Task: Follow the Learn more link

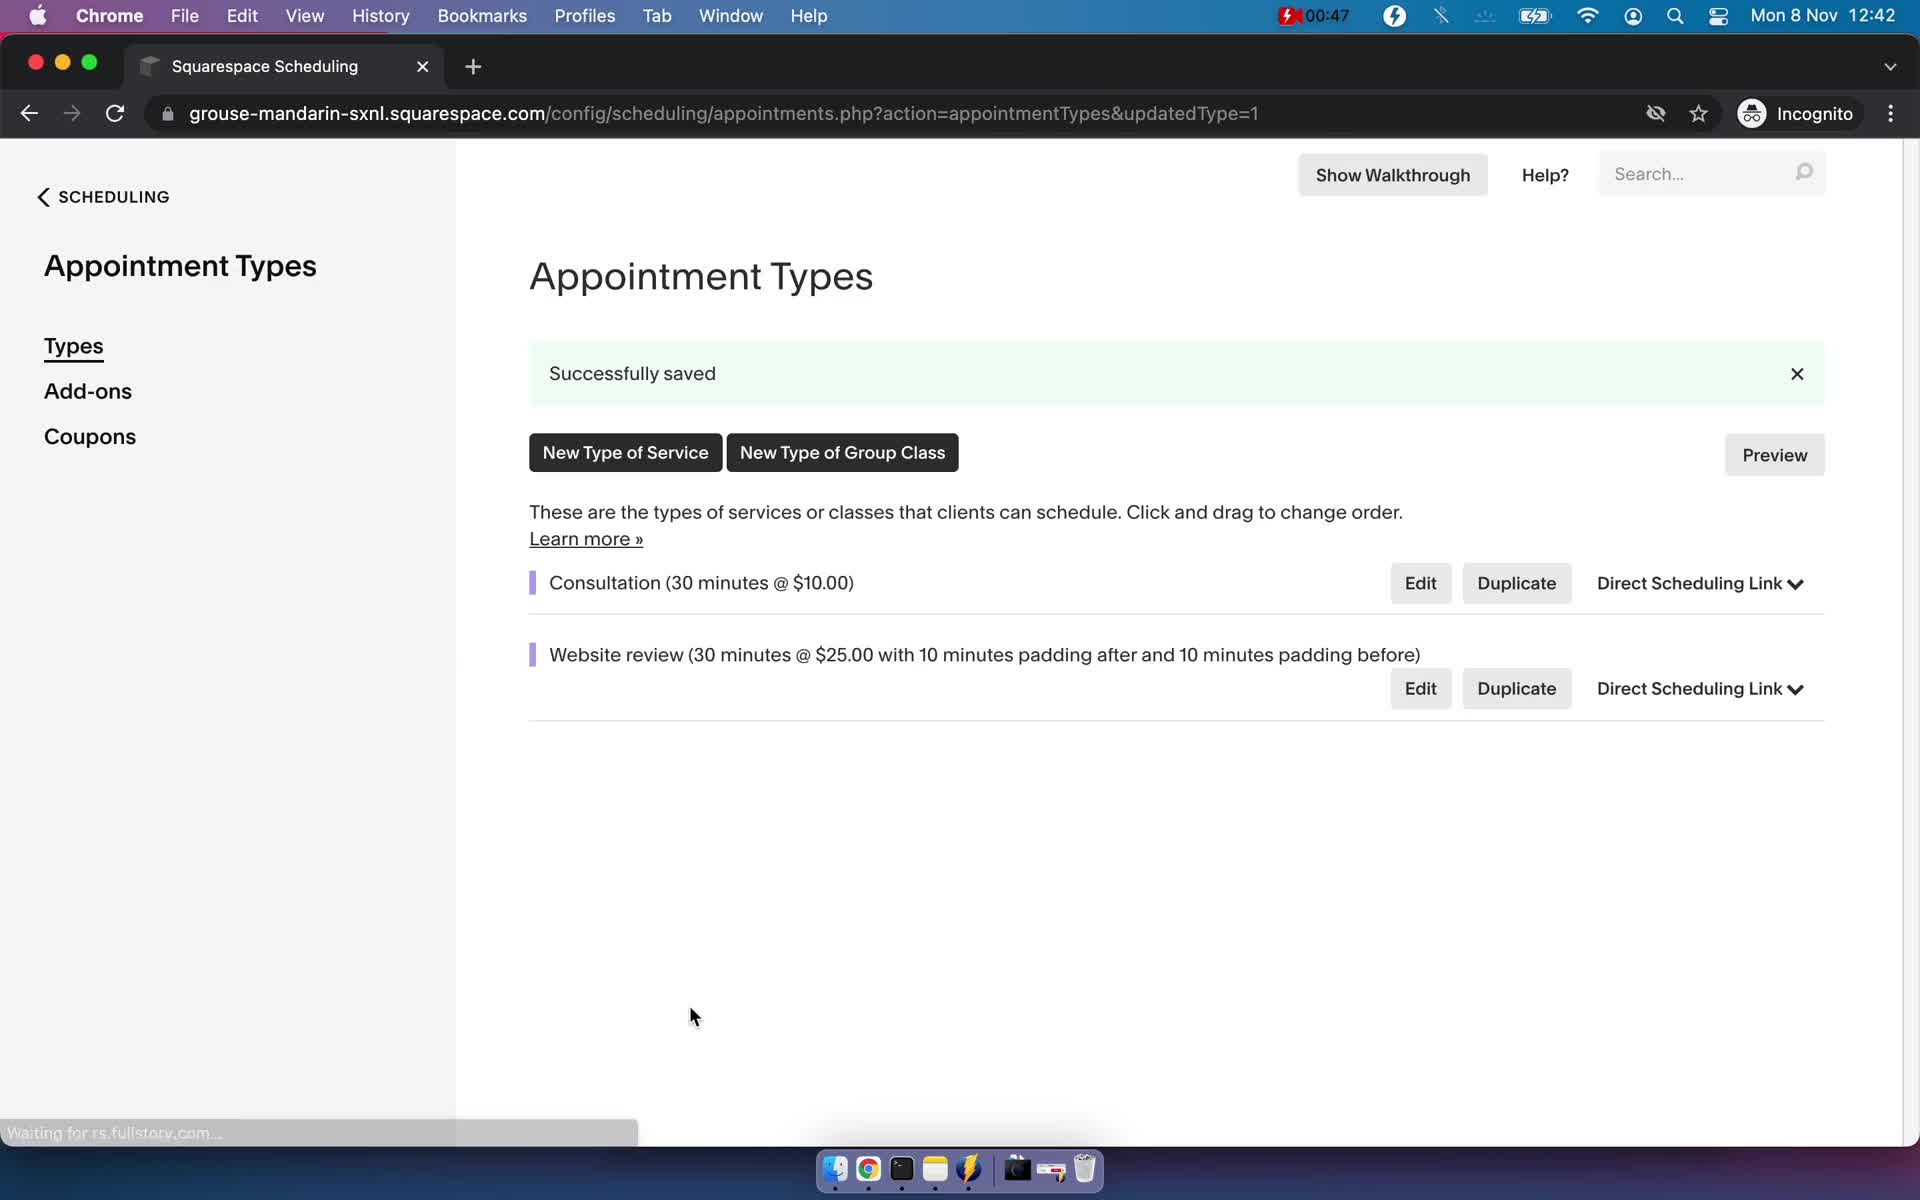Action: point(586,539)
